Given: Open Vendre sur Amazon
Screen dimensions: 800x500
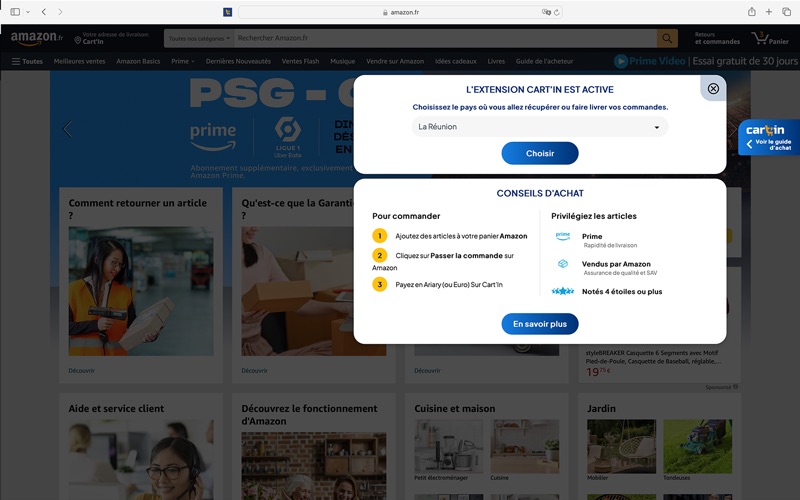Looking at the screenshot, I should coord(395,61).
